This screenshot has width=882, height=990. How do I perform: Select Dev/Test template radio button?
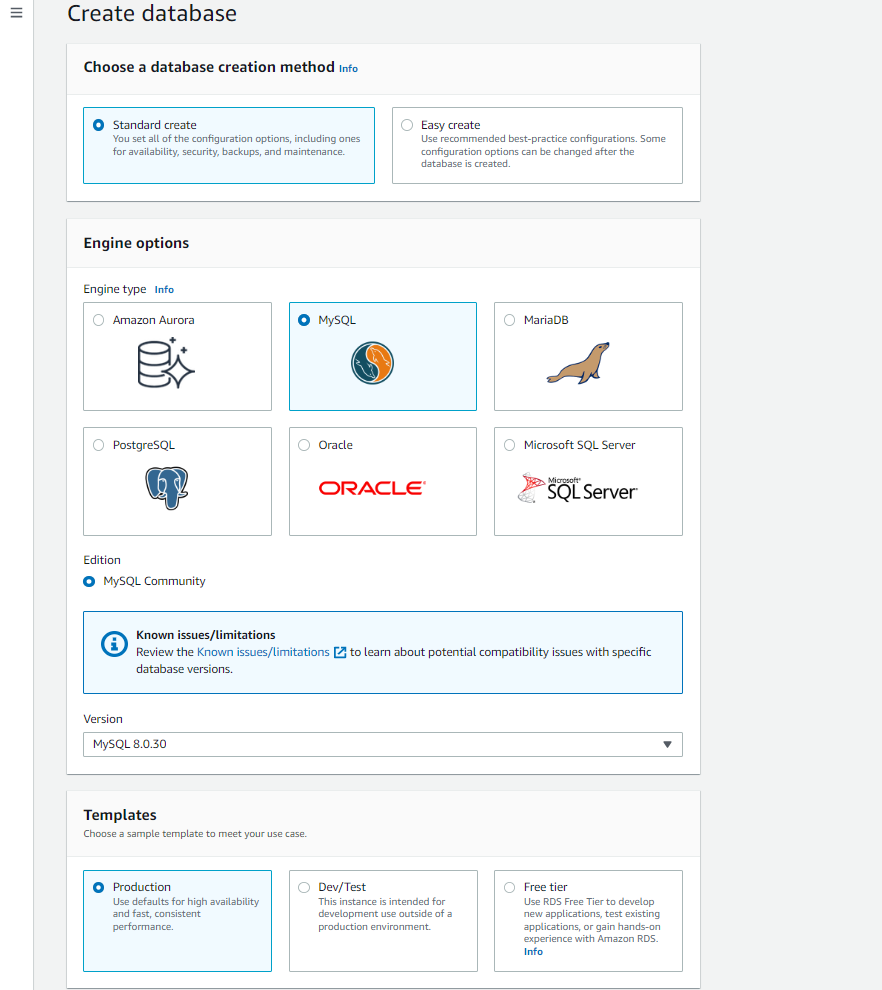304,887
